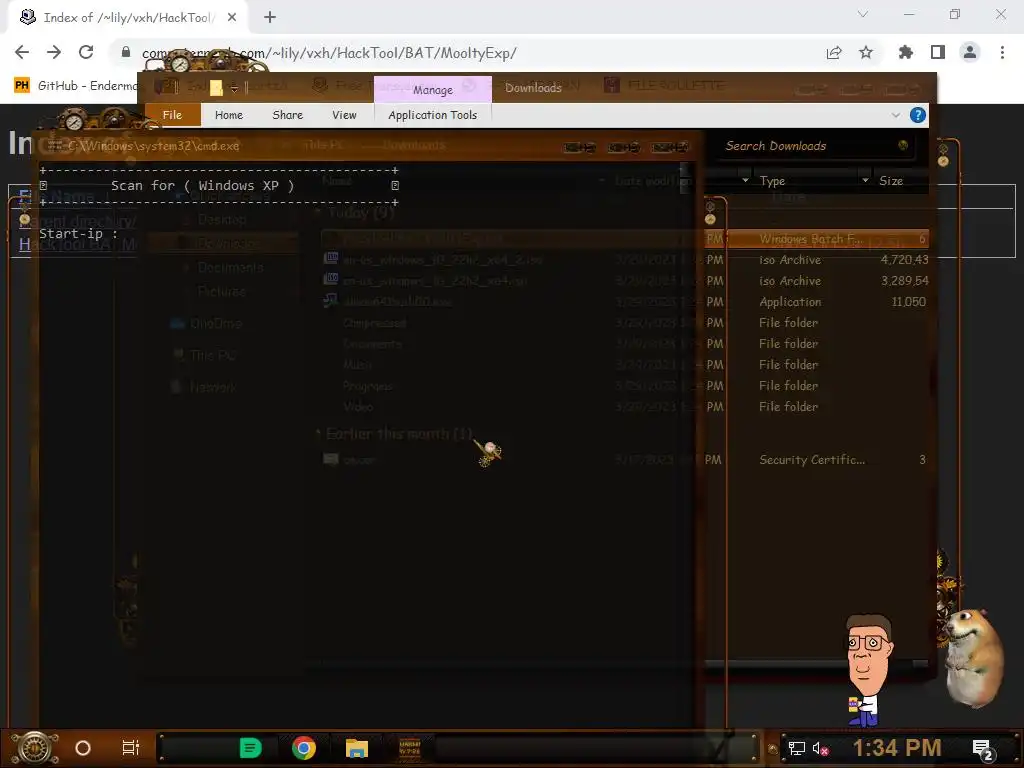Click the muted volume tray icon
The width and height of the screenshot is (1024, 768).
(820, 748)
